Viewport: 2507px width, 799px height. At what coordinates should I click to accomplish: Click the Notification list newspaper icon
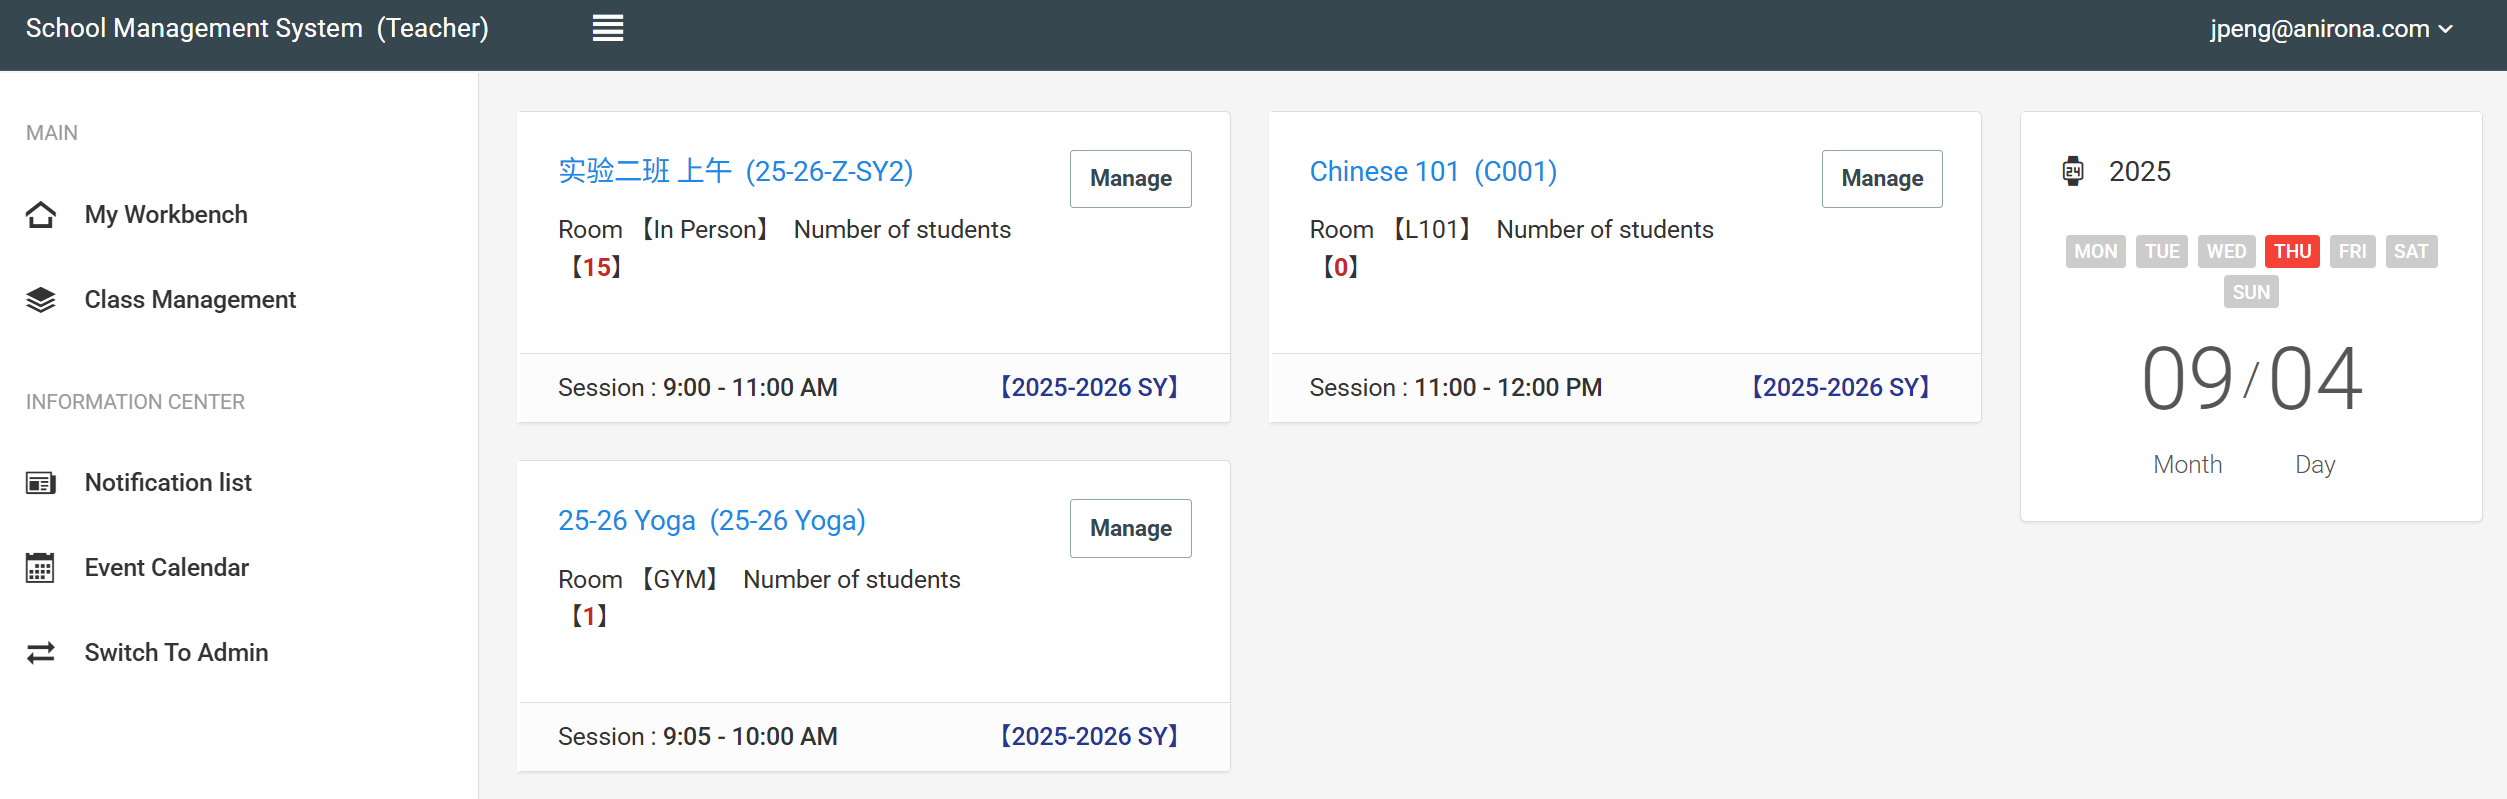point(41,483)
